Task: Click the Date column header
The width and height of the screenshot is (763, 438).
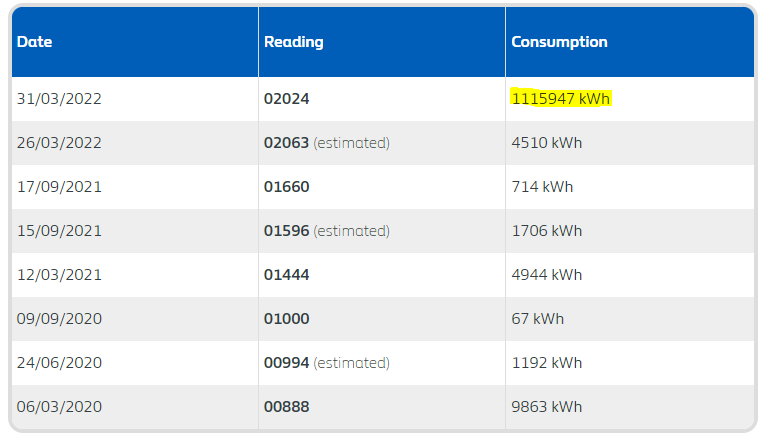Action: (x=34, y=42)
